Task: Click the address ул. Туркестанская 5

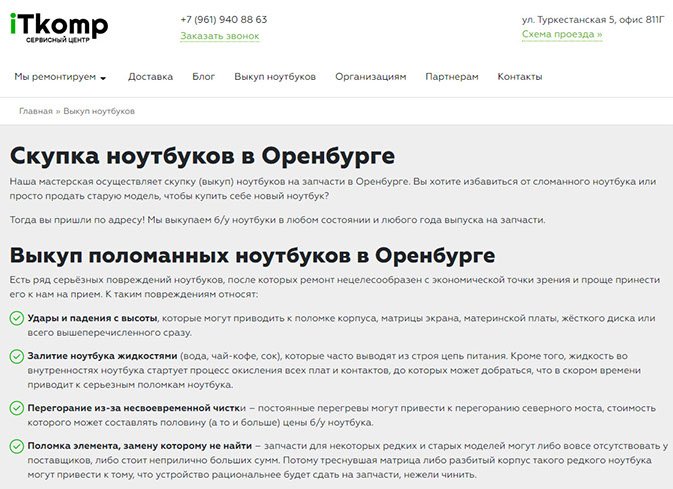Action: (x=593, y=20)
